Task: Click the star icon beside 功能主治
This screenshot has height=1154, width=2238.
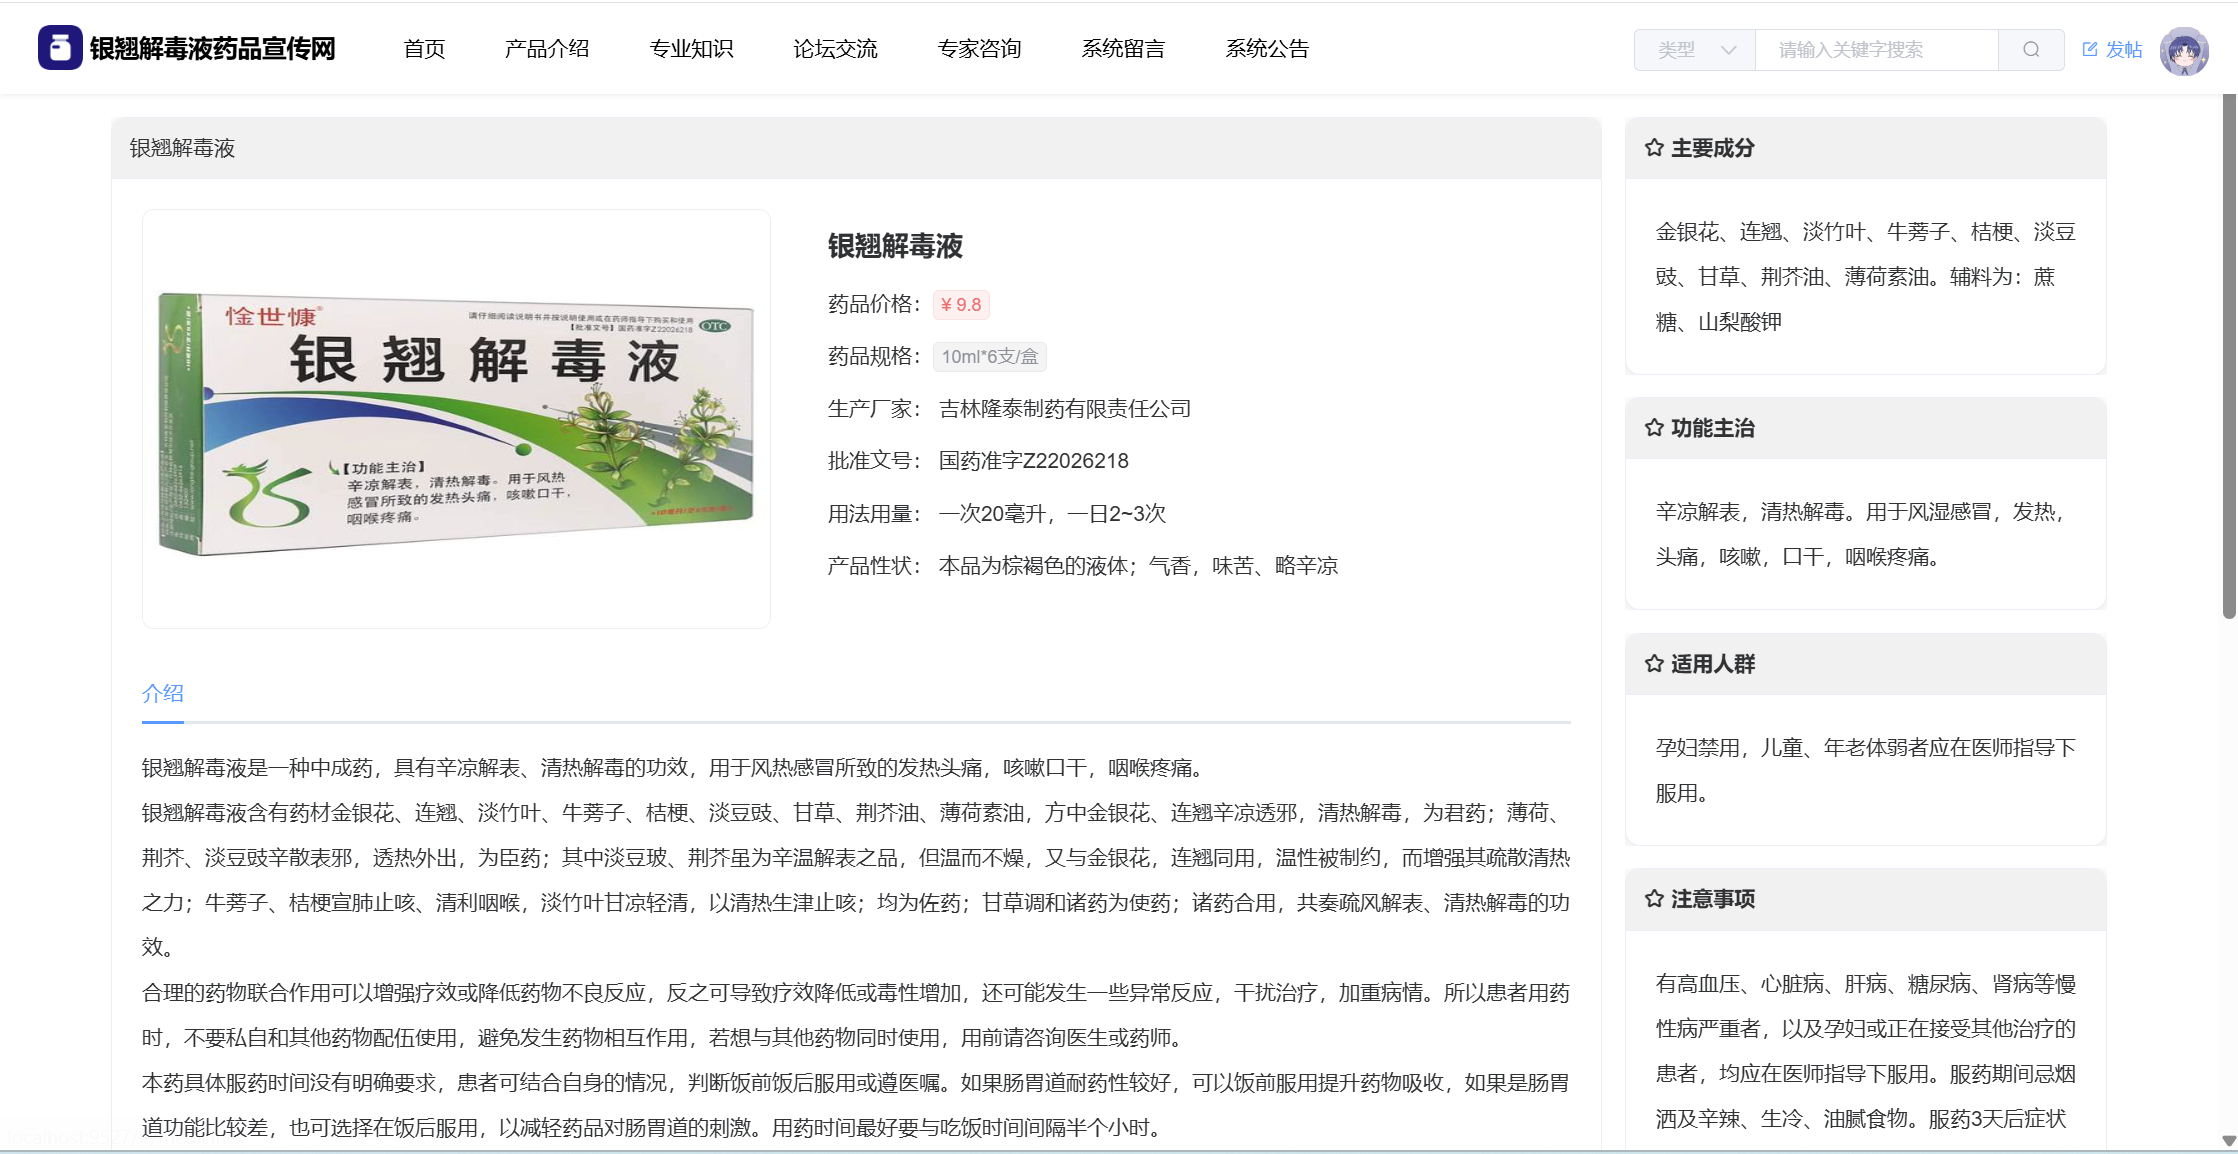Action: pyautogui.click(x=1654, y=428)
